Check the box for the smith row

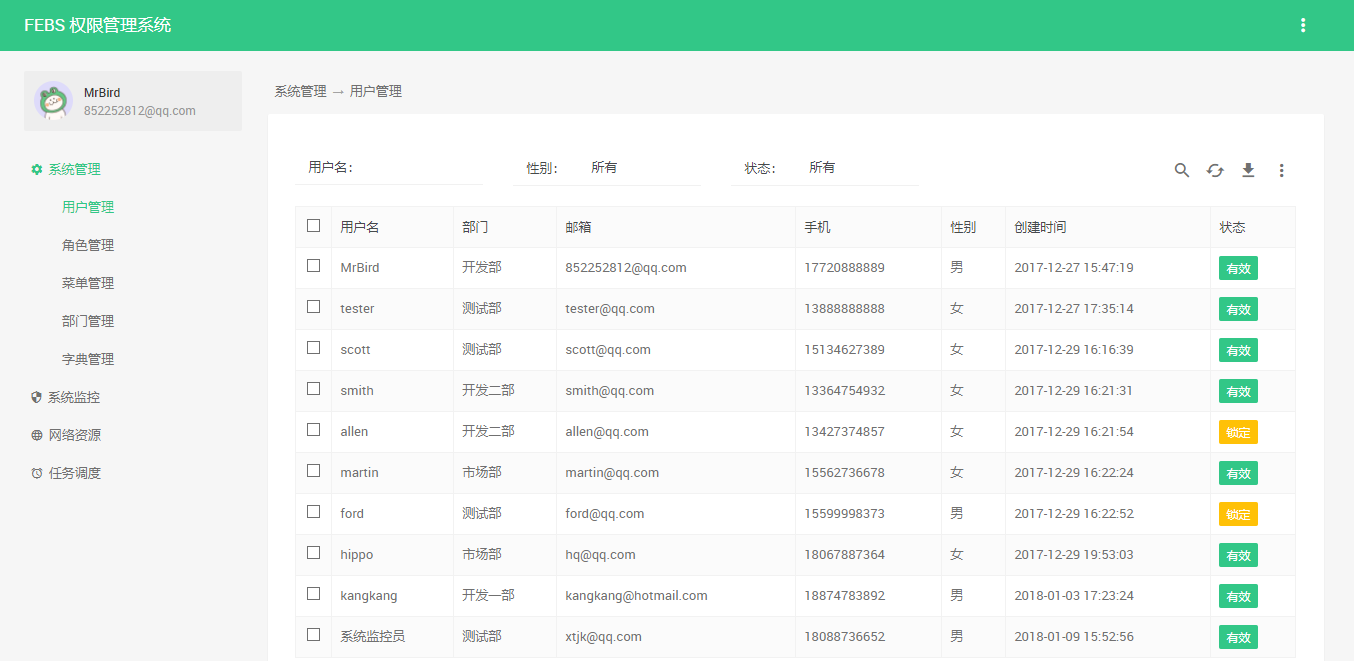pyautogui.click(x=314, y=389)
